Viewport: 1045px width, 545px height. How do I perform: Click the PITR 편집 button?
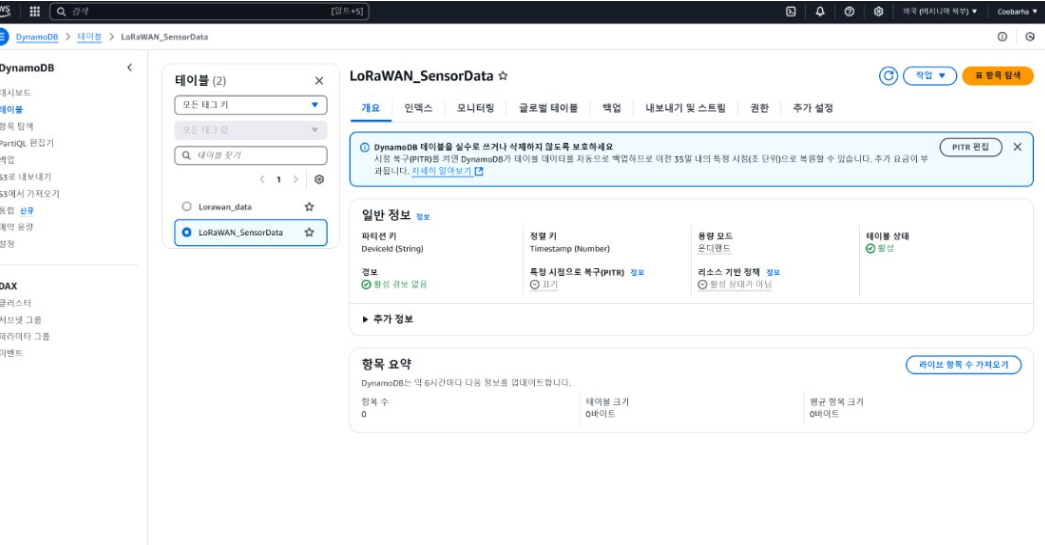(970, 147)
